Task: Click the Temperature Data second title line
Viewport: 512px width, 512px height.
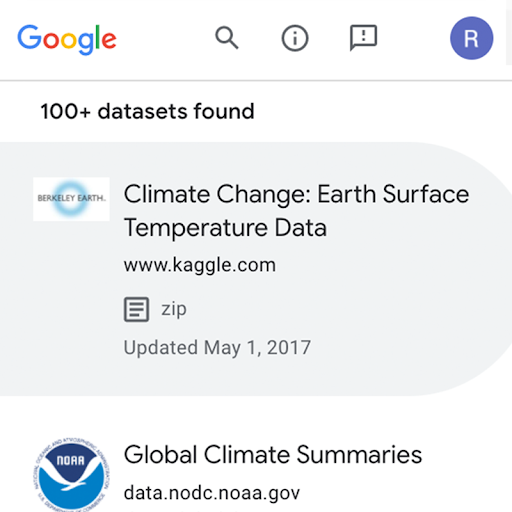Action: coord(225,228)
